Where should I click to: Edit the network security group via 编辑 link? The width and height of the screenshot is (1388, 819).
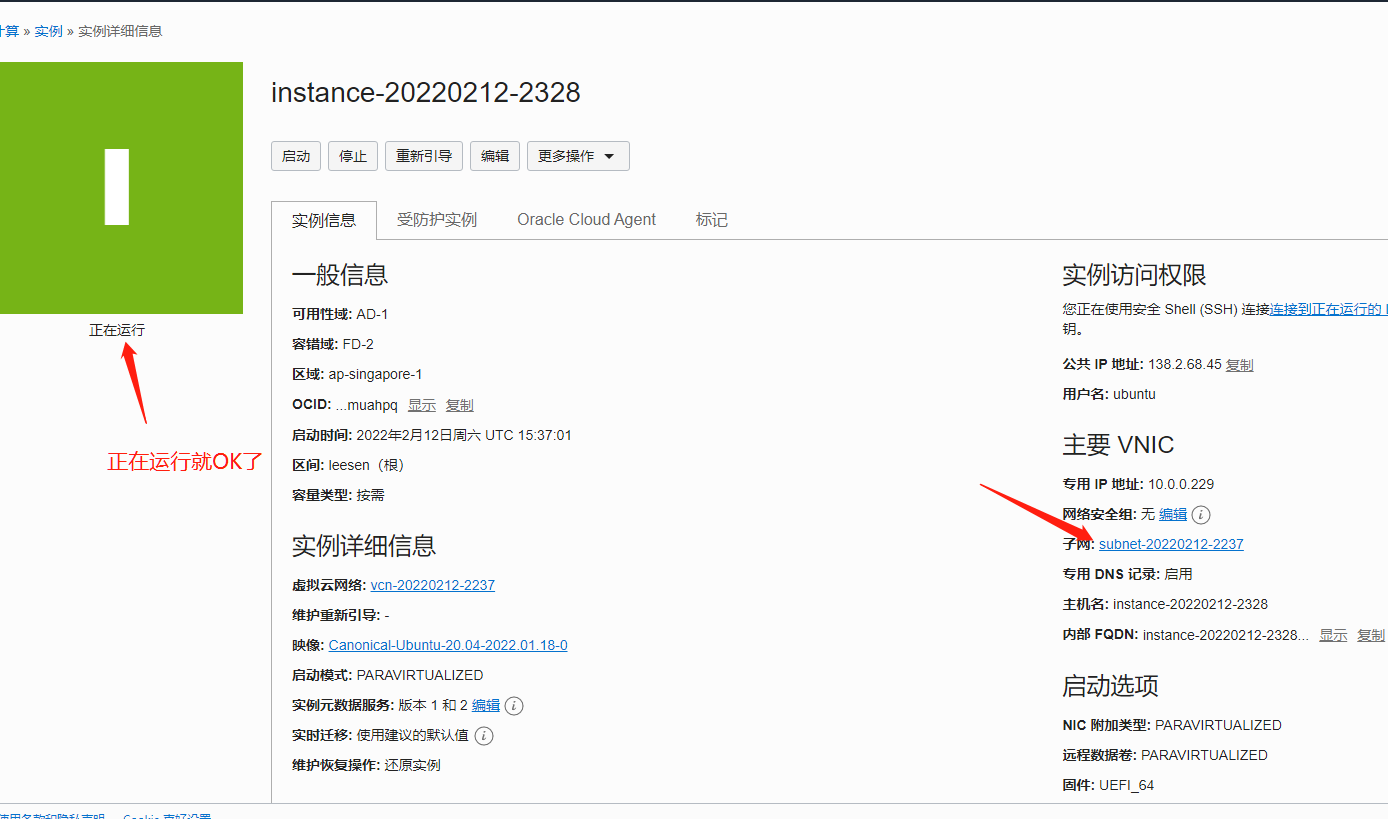tap(1171, 514)
